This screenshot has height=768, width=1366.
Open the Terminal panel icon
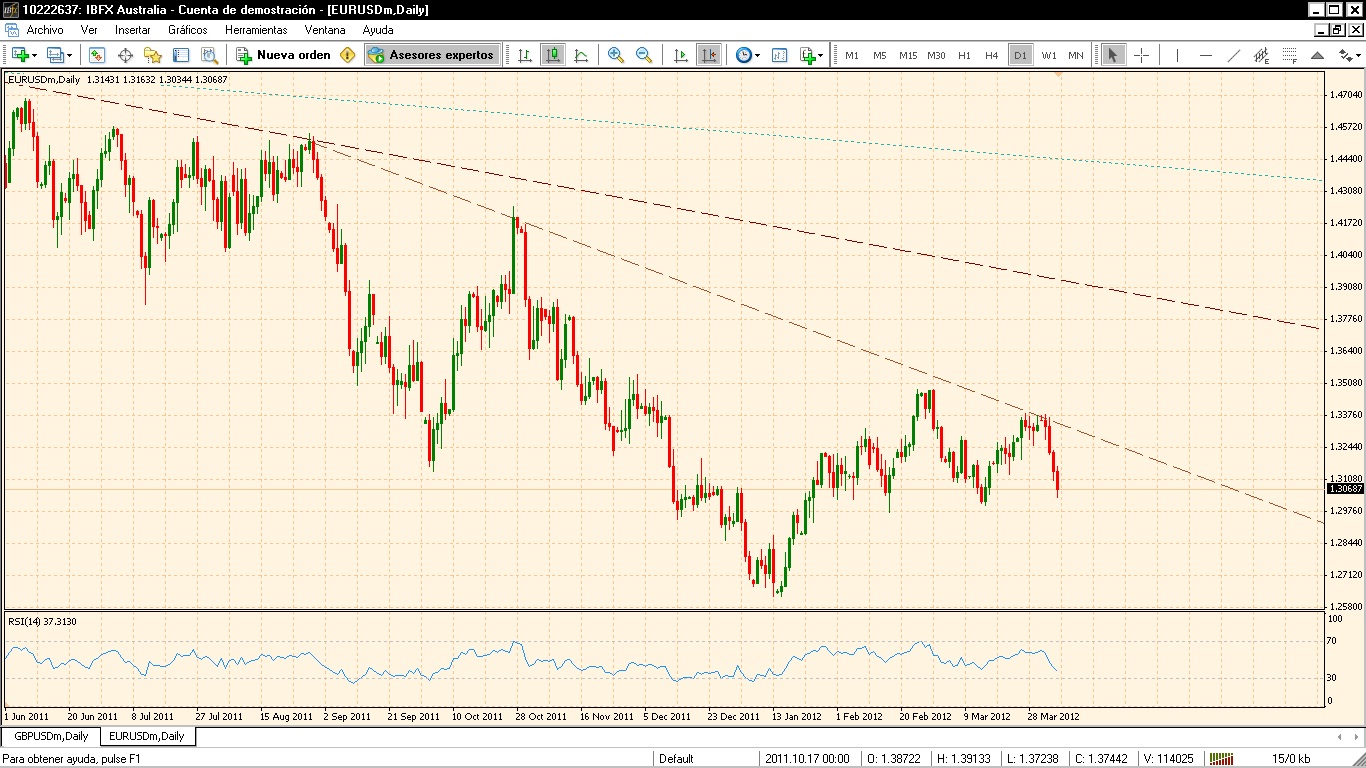click(181, 55)
